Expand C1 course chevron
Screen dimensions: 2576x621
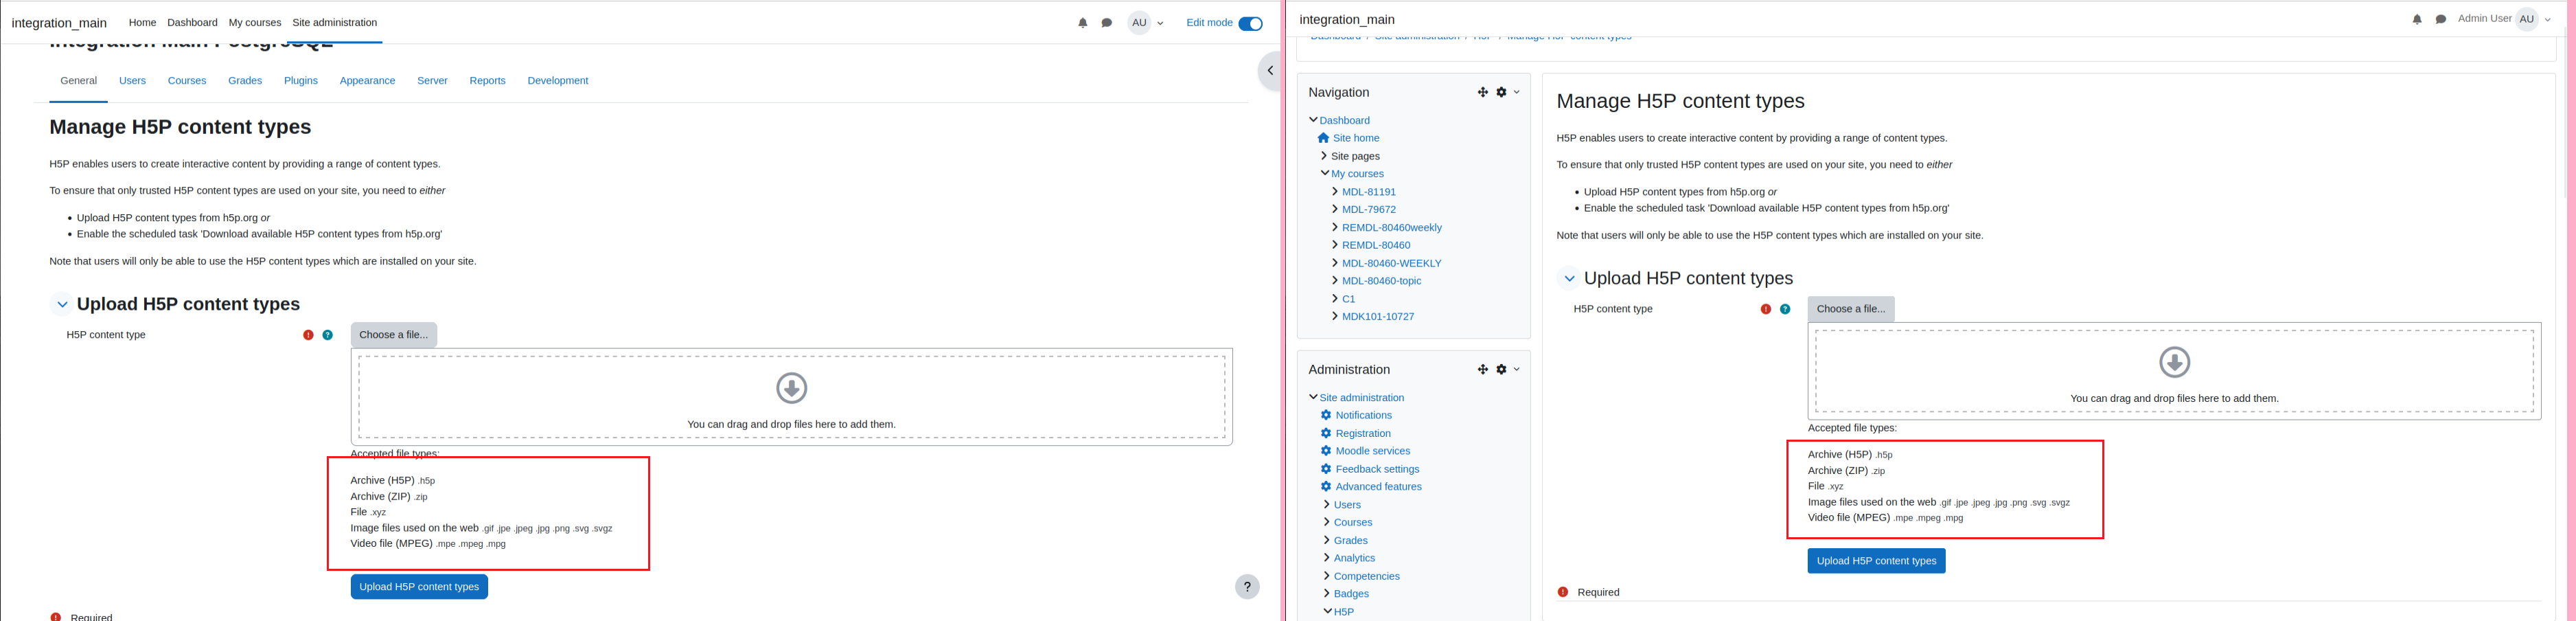pyautogui.click(x=1335, y=299)
